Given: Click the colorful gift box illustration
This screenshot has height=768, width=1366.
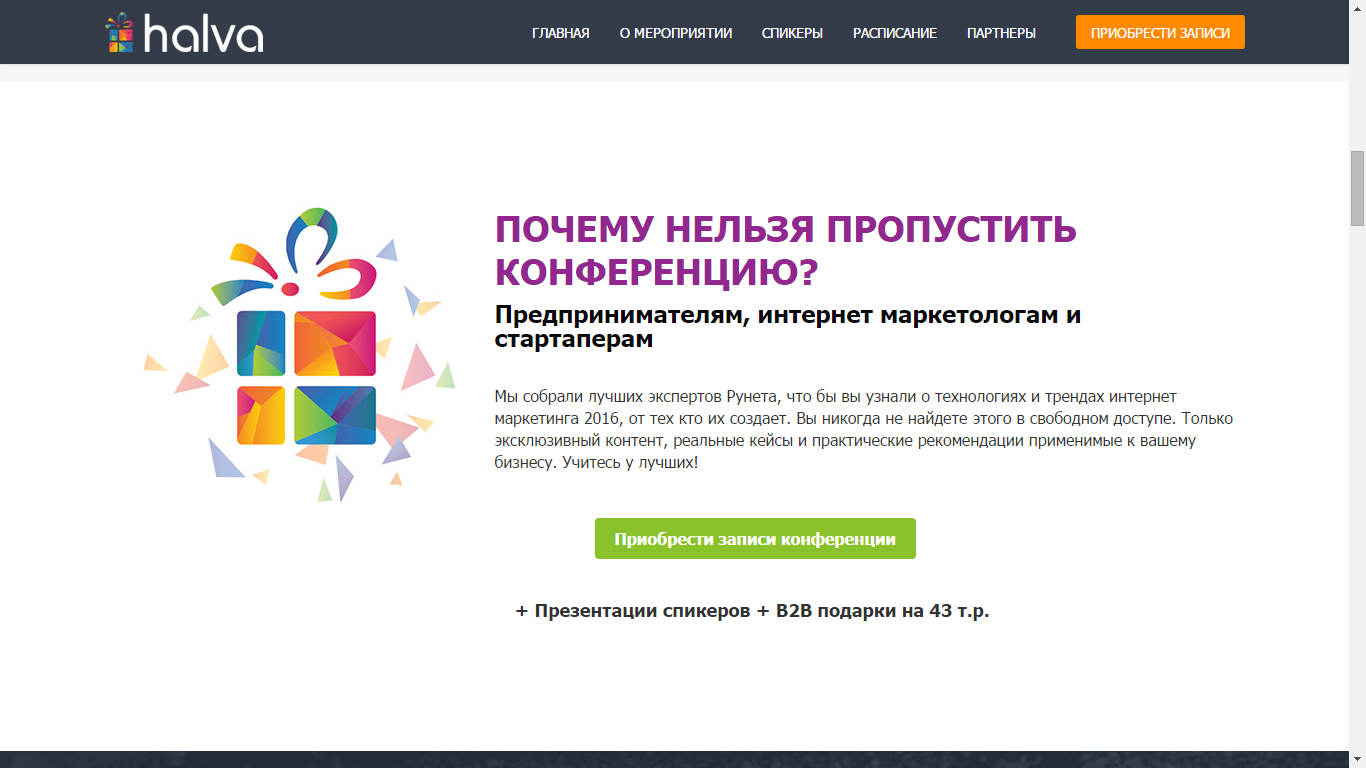Looking at the screenshot, I should click(300, 355).
